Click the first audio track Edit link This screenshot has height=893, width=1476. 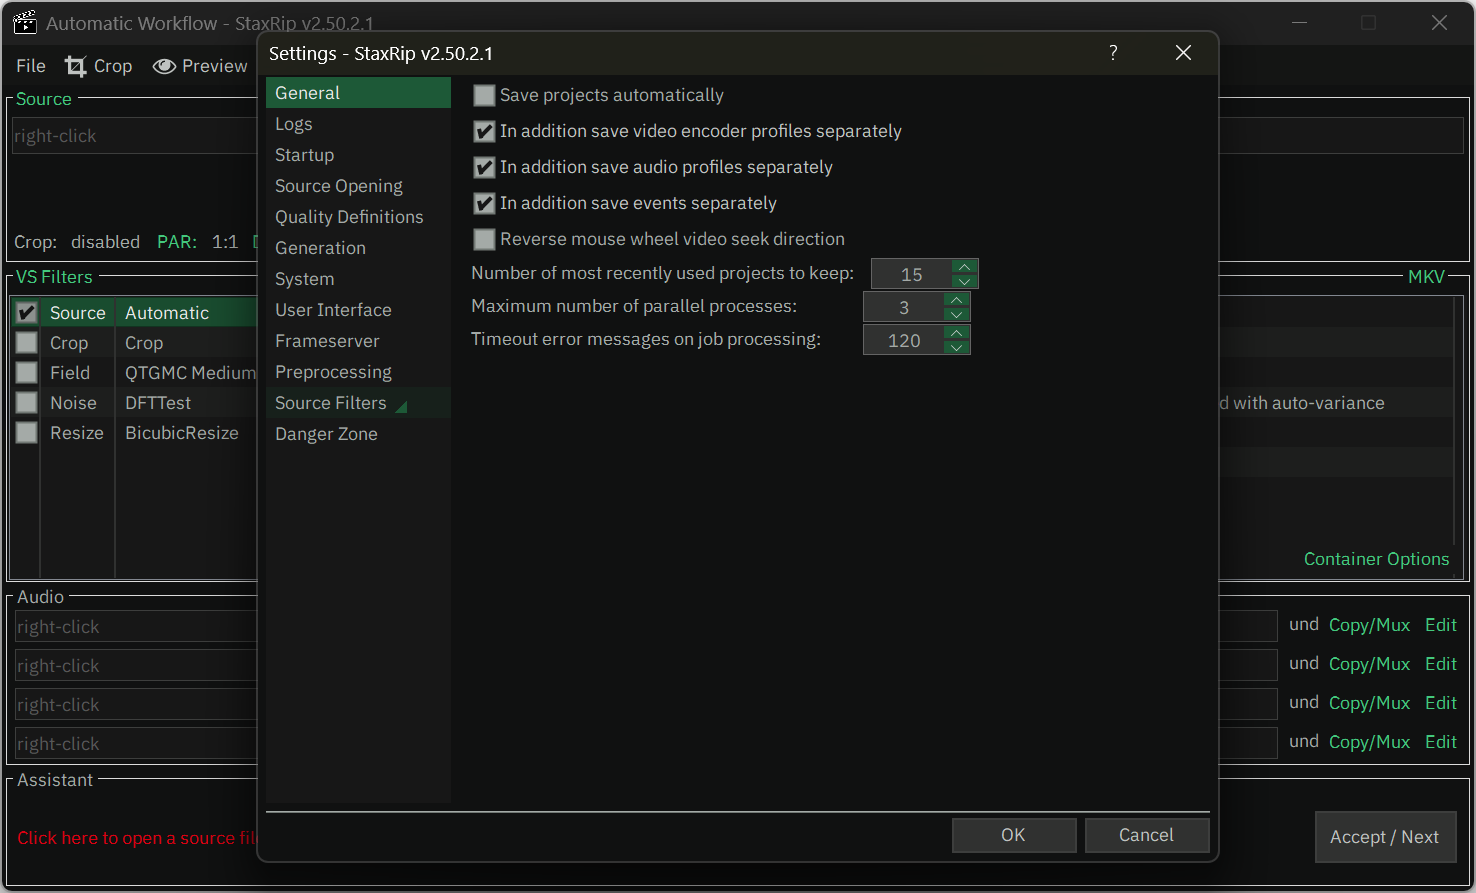pos(1441,625)
